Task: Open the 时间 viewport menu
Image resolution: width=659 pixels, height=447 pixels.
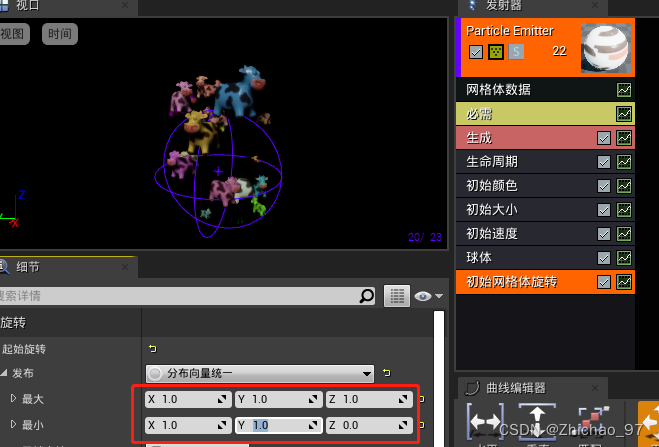Action: coord(60,34)
